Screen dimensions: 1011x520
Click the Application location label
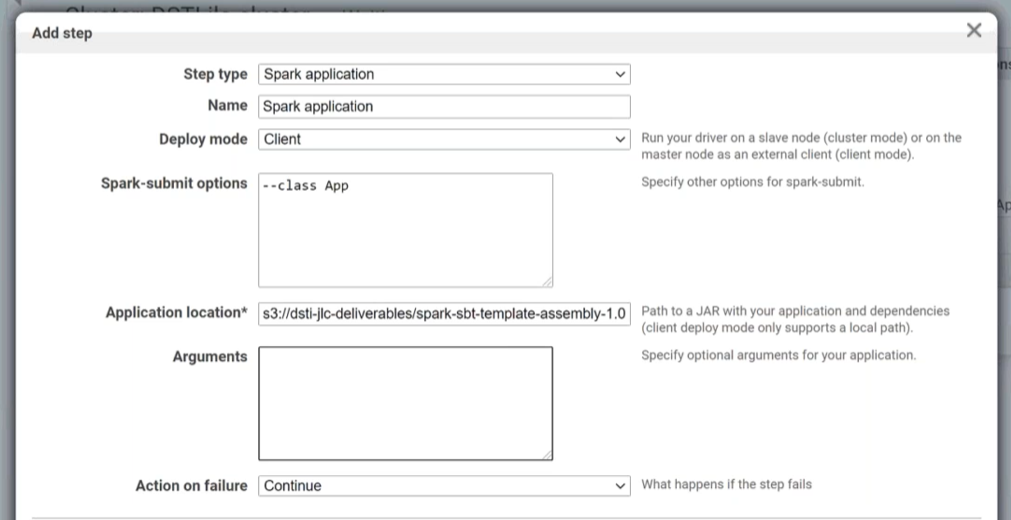tap(177, 312)
